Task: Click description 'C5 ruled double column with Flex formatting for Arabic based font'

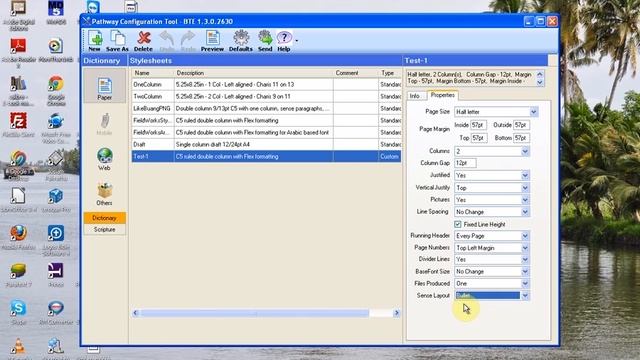Action: (x=252, y=133)
